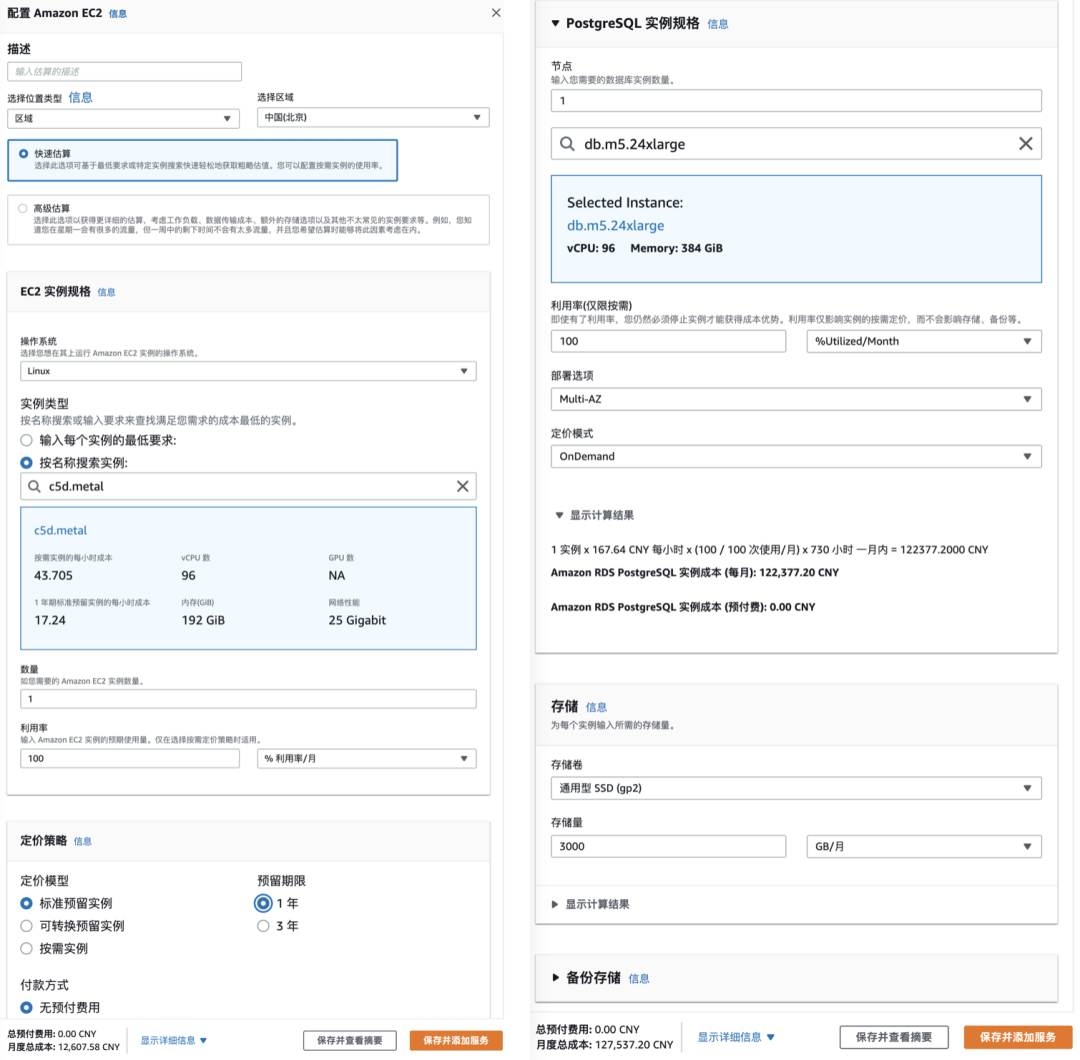
Task: Open the GB/月 storage unit dropdown
Action: [924, 846]
